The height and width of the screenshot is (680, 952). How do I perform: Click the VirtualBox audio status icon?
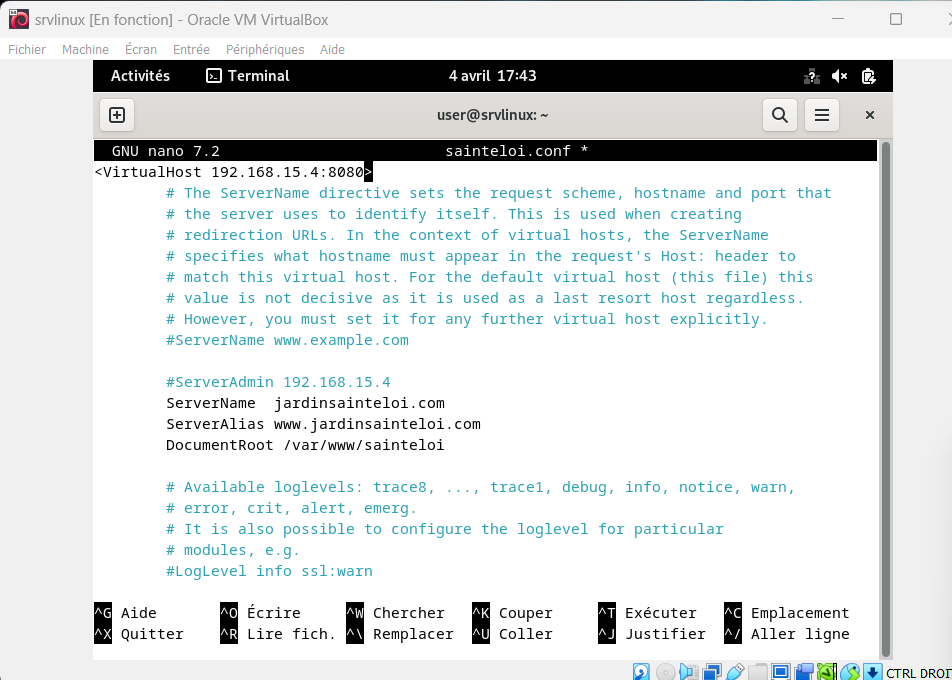point(689,671)
